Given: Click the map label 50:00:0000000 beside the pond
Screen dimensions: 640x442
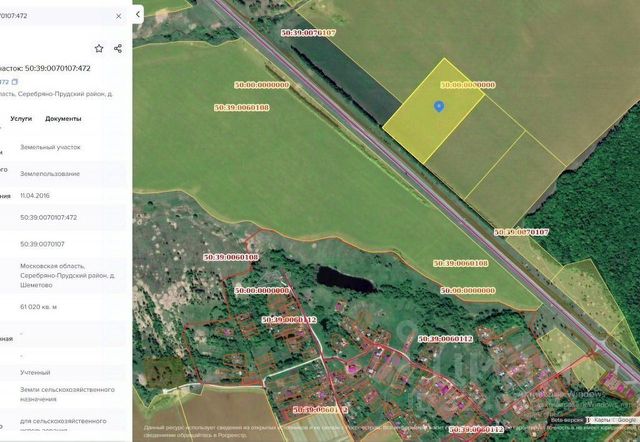Looking at the screenshot, I should click(262, 291).
